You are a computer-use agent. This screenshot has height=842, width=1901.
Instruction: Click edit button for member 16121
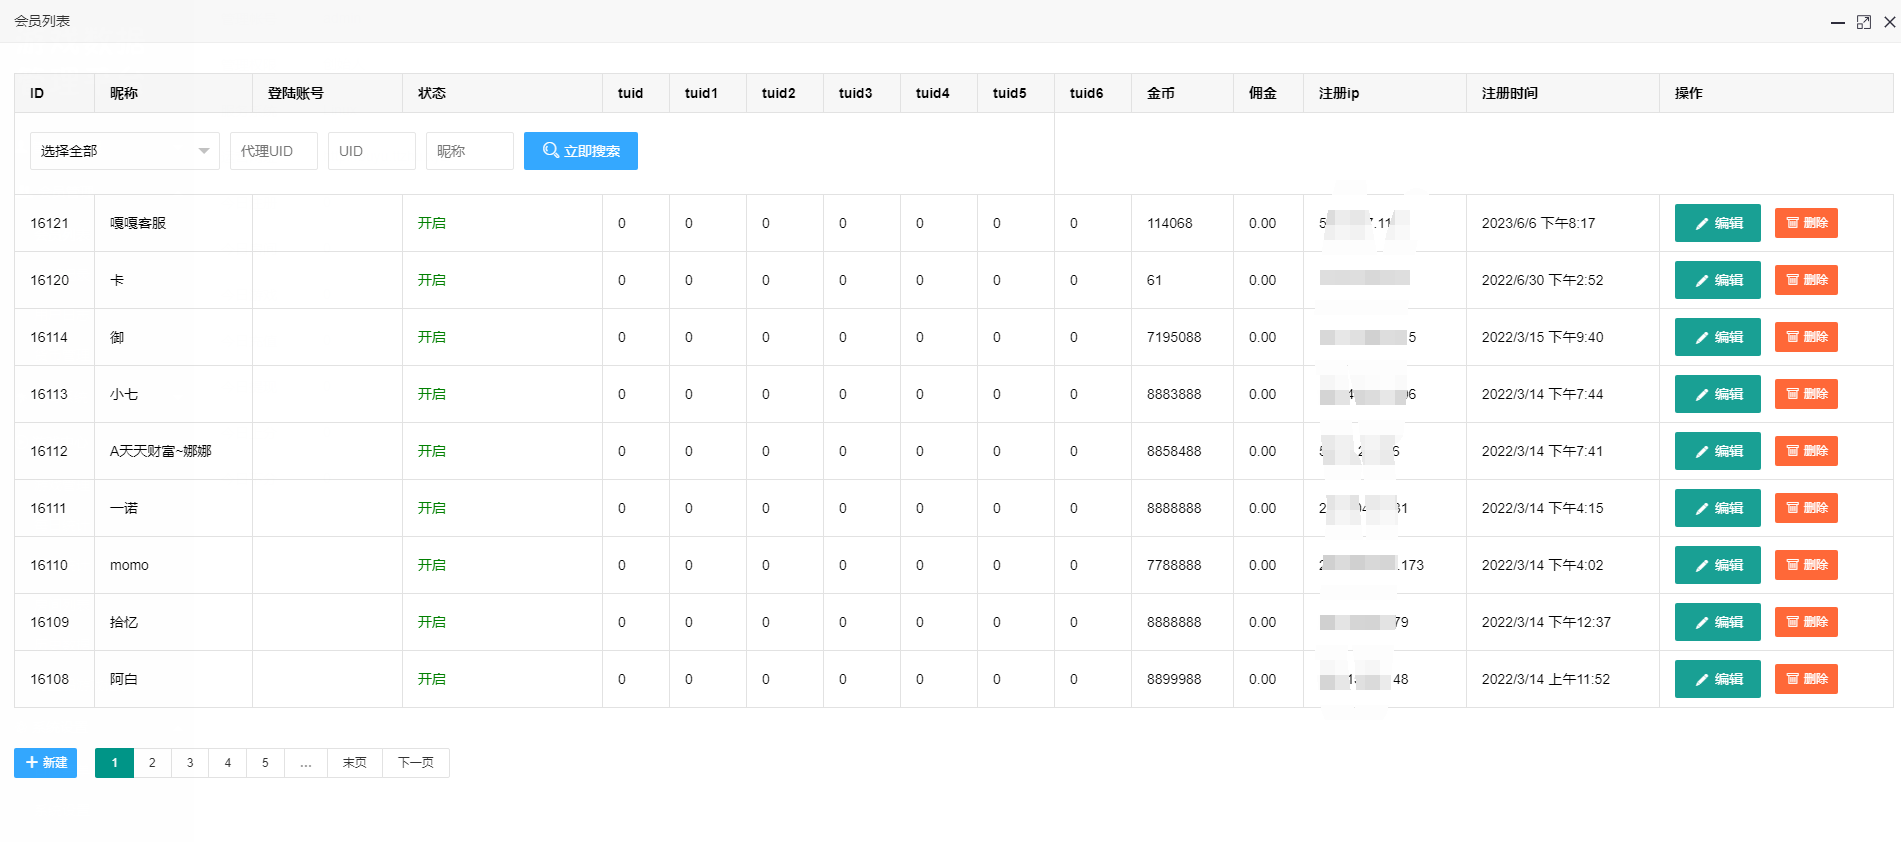coord(1717,223)
